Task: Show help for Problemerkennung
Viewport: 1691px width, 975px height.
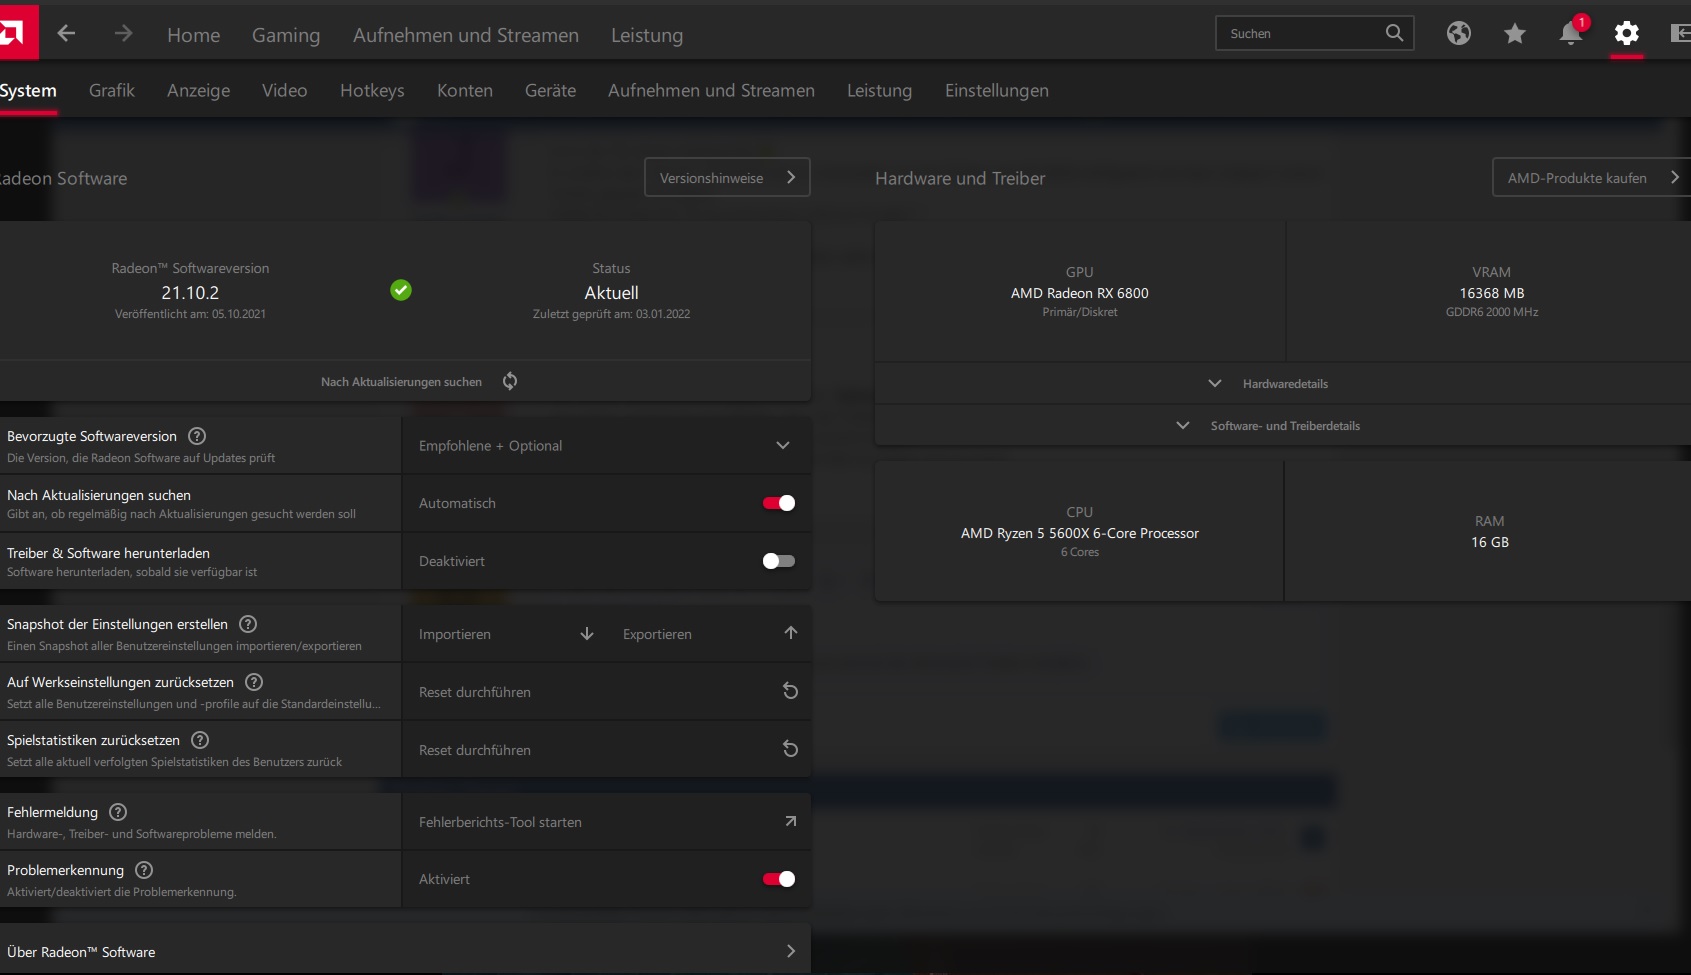Action: point(144,870)
